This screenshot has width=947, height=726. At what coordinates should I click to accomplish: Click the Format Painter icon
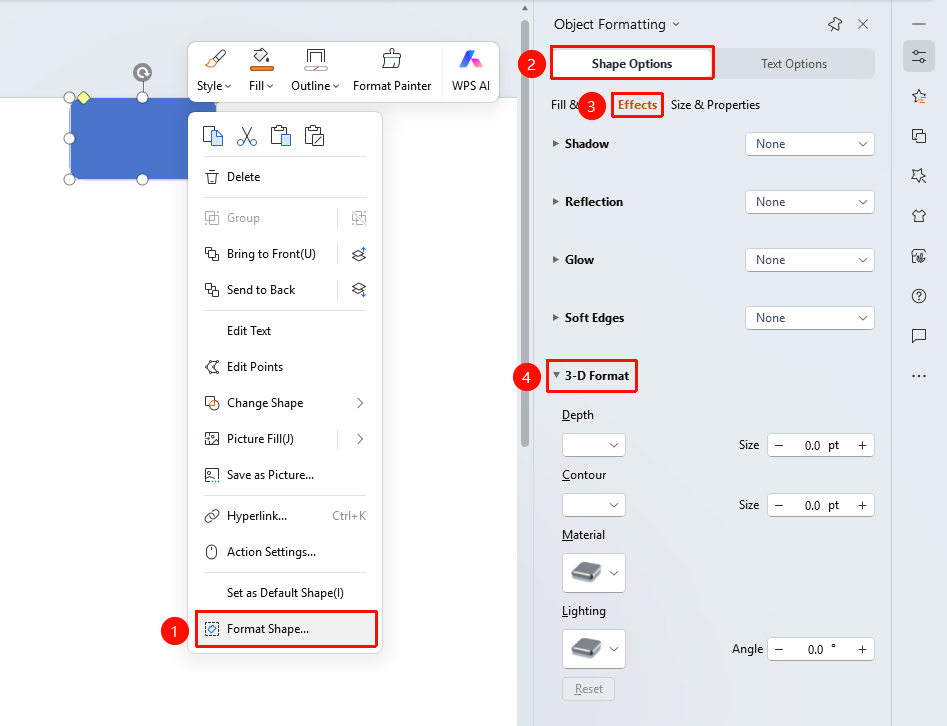(391, 59)
